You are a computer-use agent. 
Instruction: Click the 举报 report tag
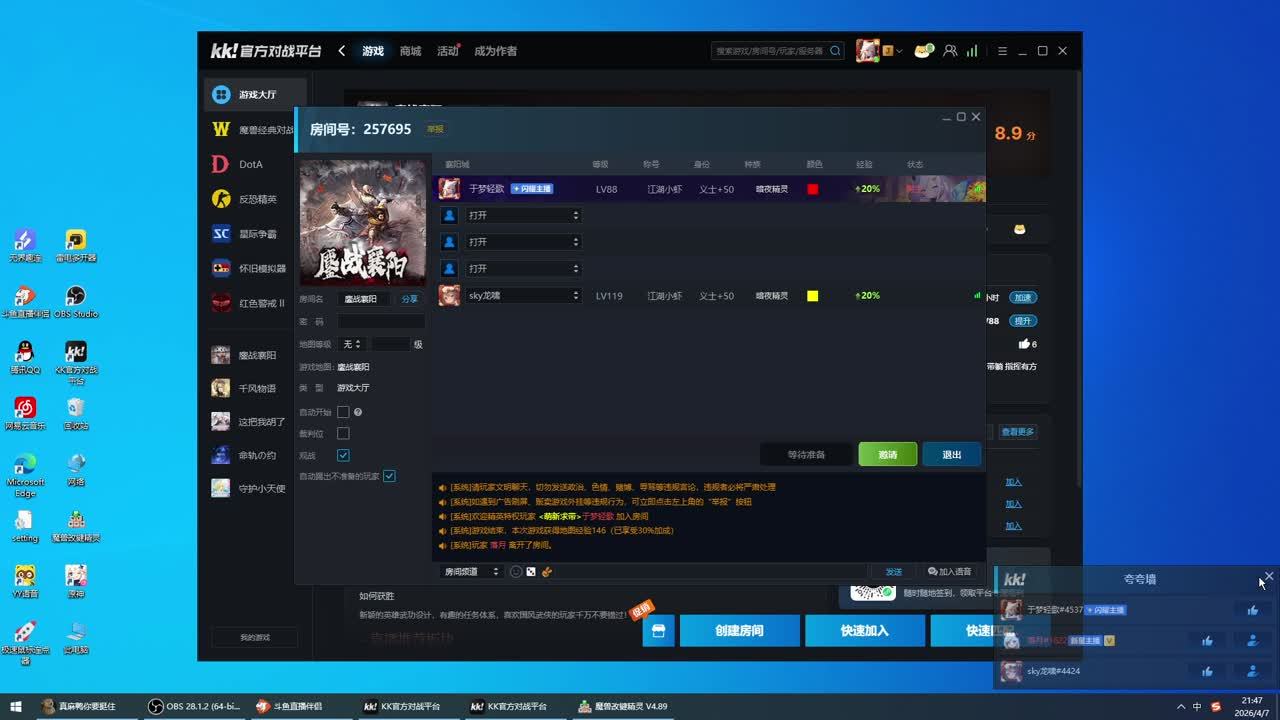coord(435,129)
